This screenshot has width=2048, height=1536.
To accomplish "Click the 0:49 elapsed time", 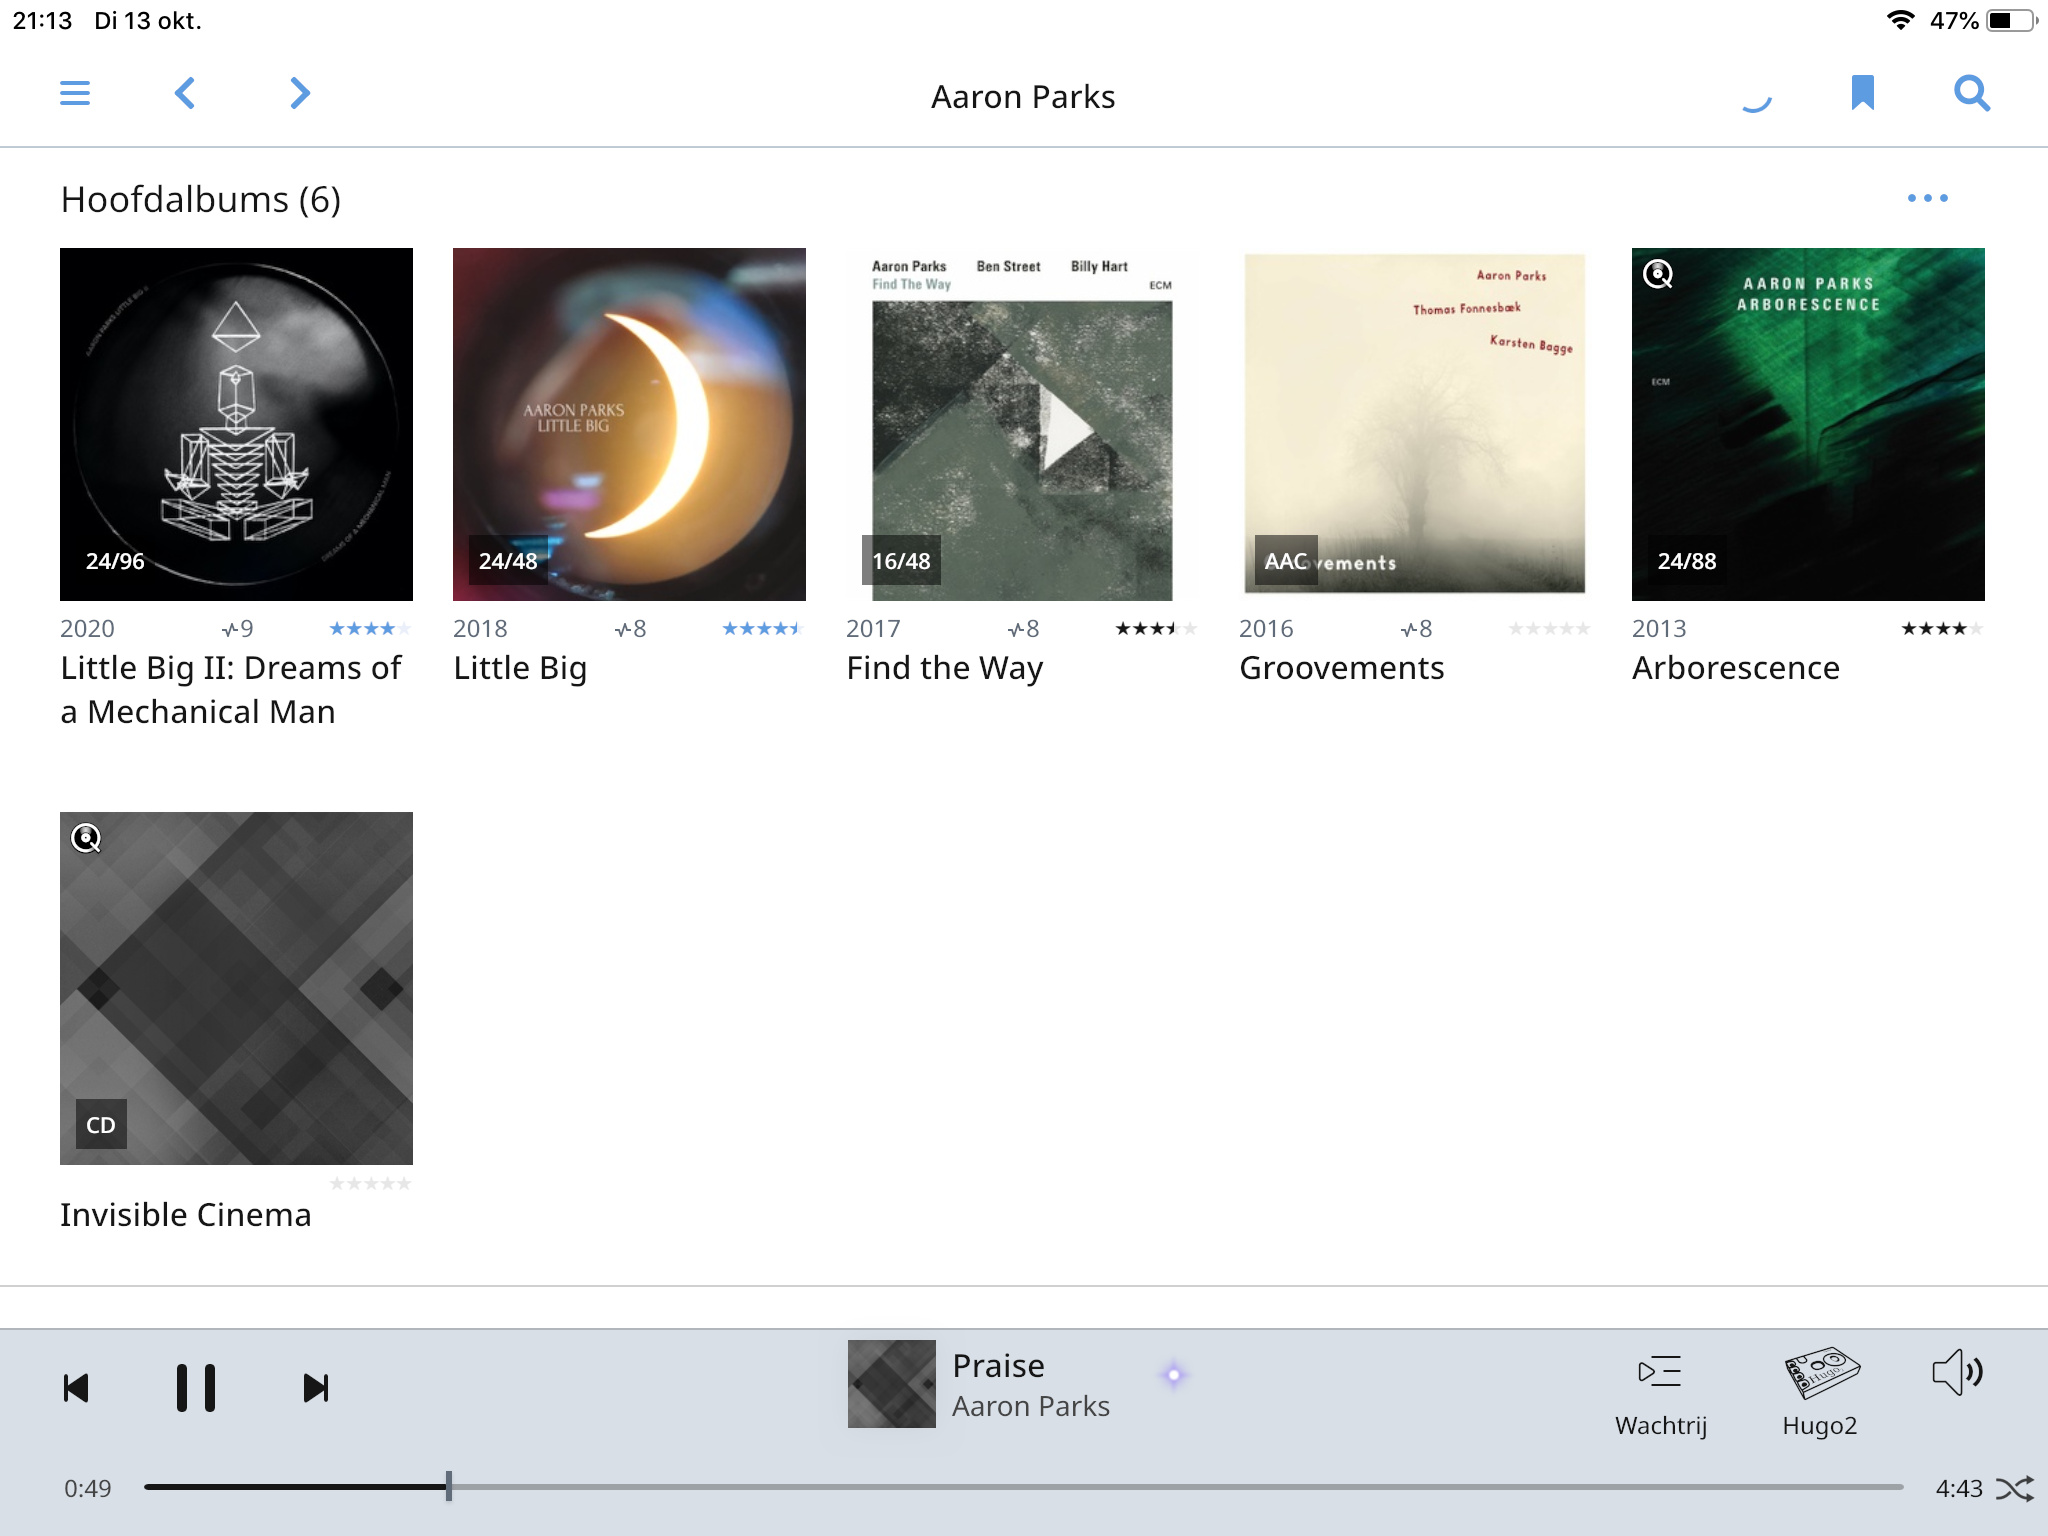I will [x=88, y=1489].
